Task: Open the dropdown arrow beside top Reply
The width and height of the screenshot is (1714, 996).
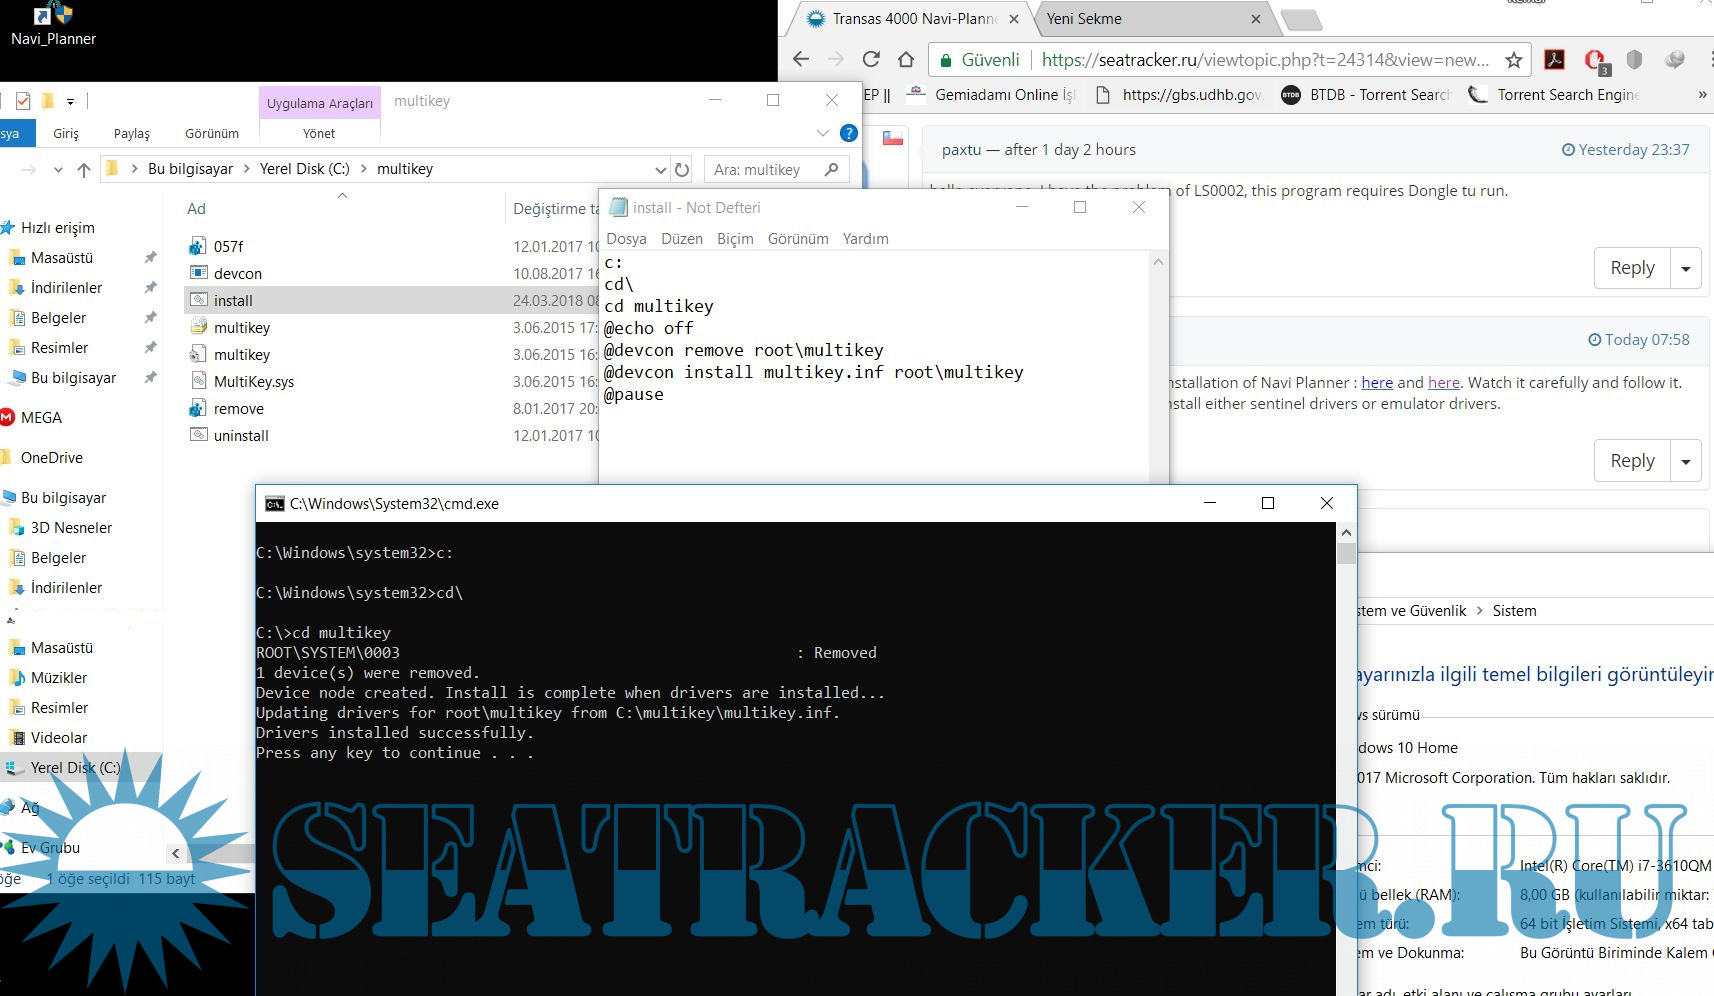Action: tap(1686, 269)
